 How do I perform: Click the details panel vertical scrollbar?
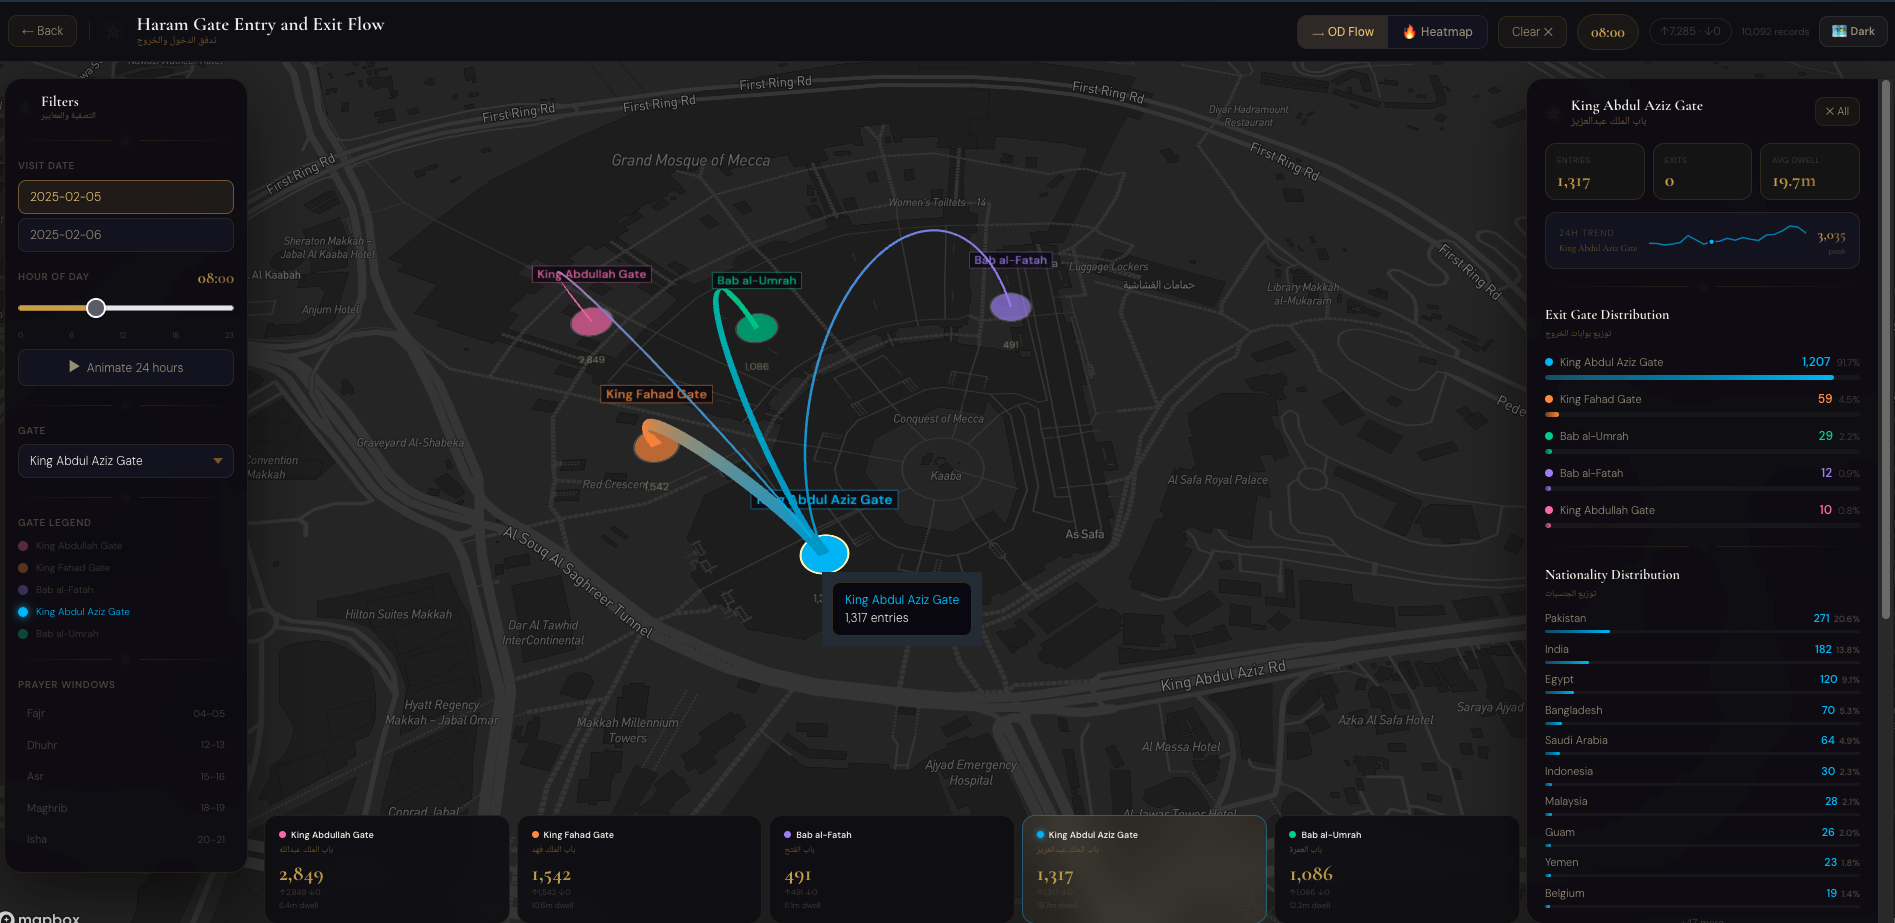[1886, 350]
